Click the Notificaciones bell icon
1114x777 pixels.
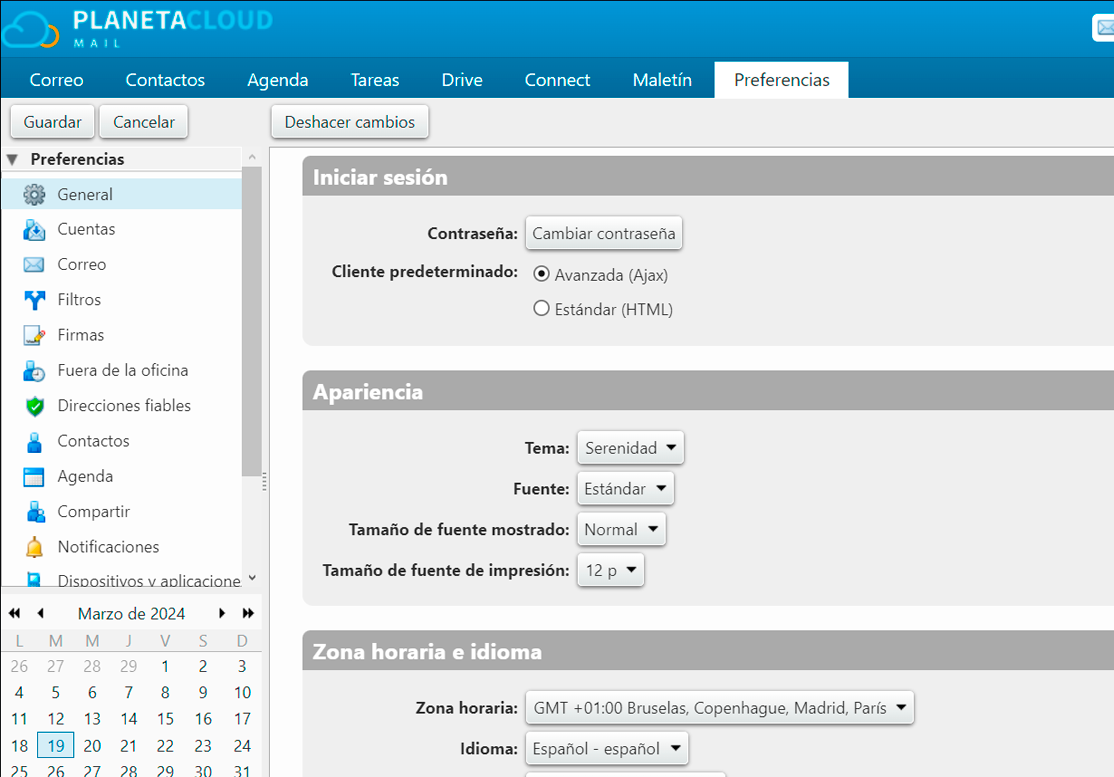(34, 547)
